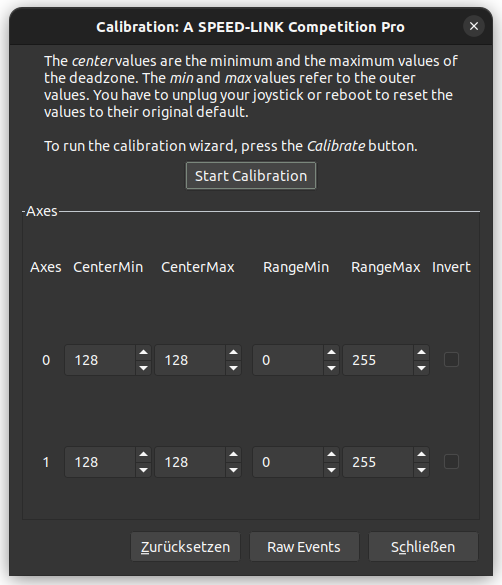This screenshot has width=502, height=585.
Task: Focus the RangeMax field of axis 1
Action: tap(378, 462)
